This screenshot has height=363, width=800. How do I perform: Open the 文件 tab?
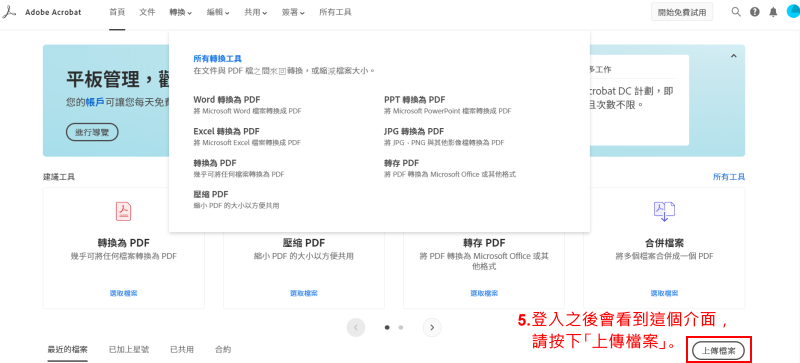(147, 12)
